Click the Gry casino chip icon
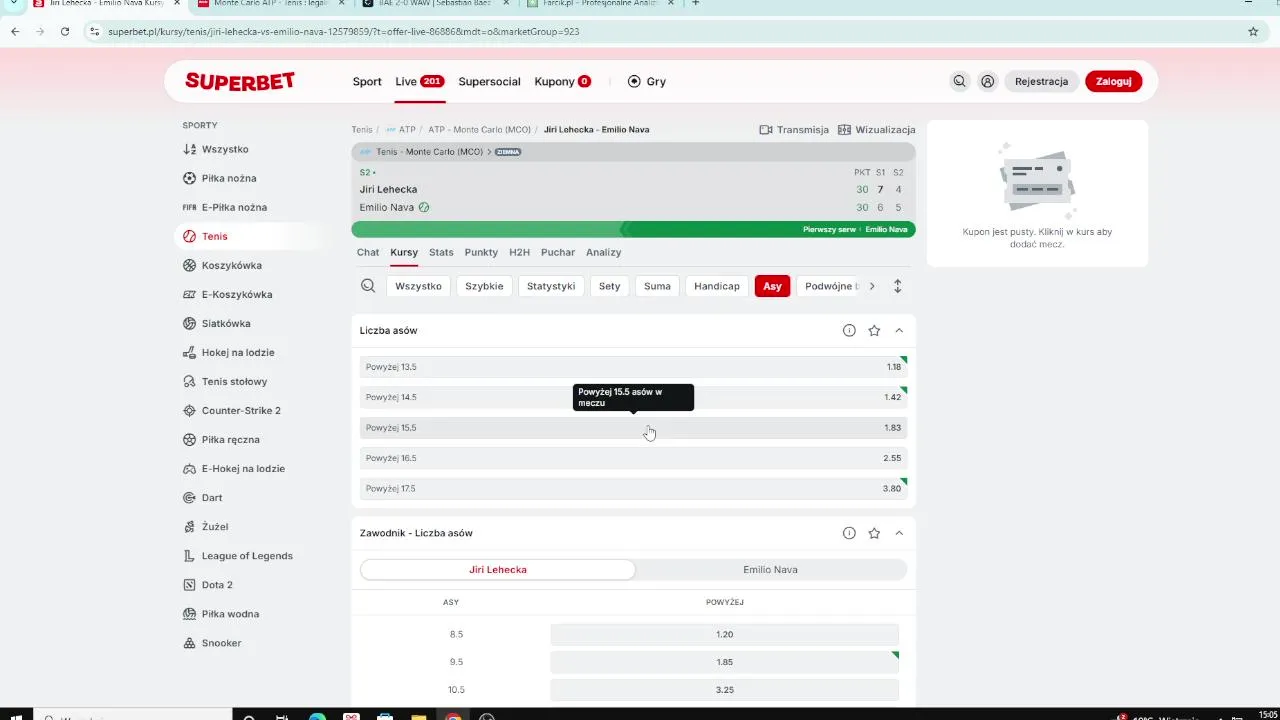This screenshot has height=720, width=1280. [634, 82]
